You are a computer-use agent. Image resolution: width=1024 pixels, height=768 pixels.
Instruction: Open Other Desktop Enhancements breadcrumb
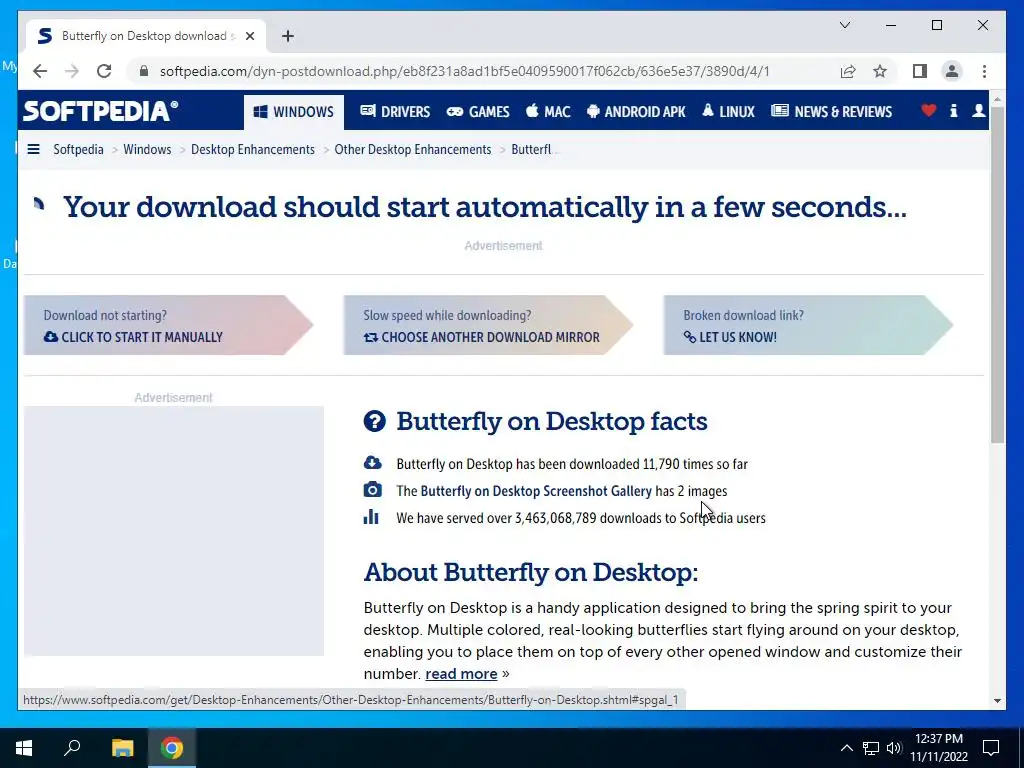413,150
